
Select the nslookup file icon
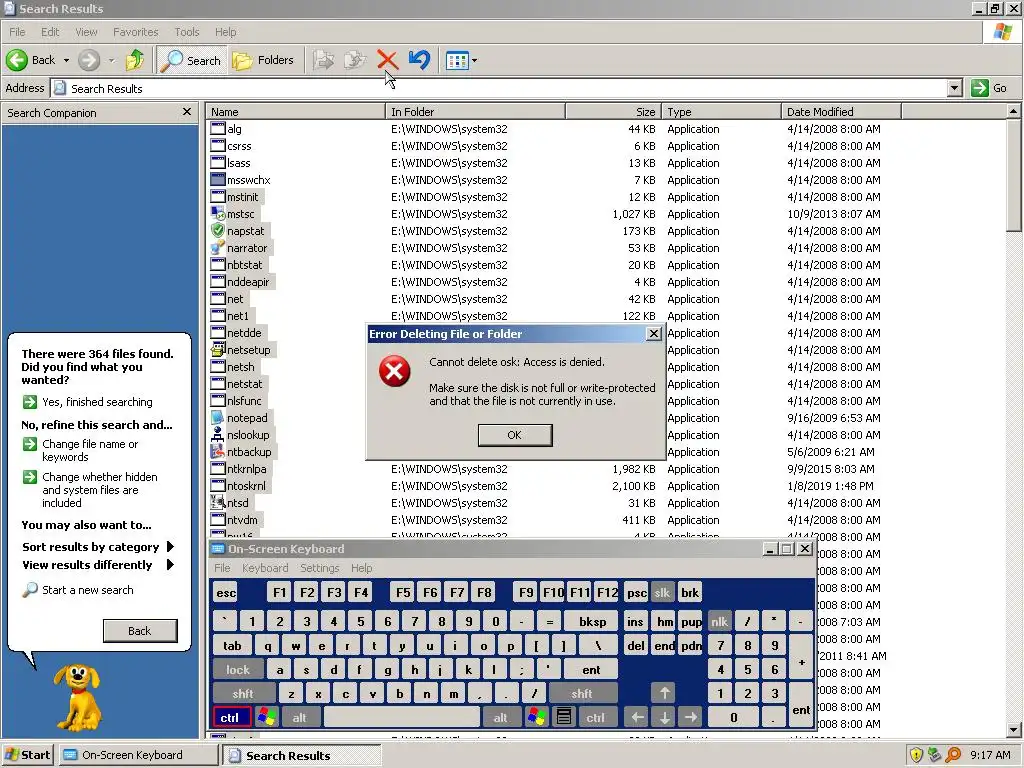(218, 434)
